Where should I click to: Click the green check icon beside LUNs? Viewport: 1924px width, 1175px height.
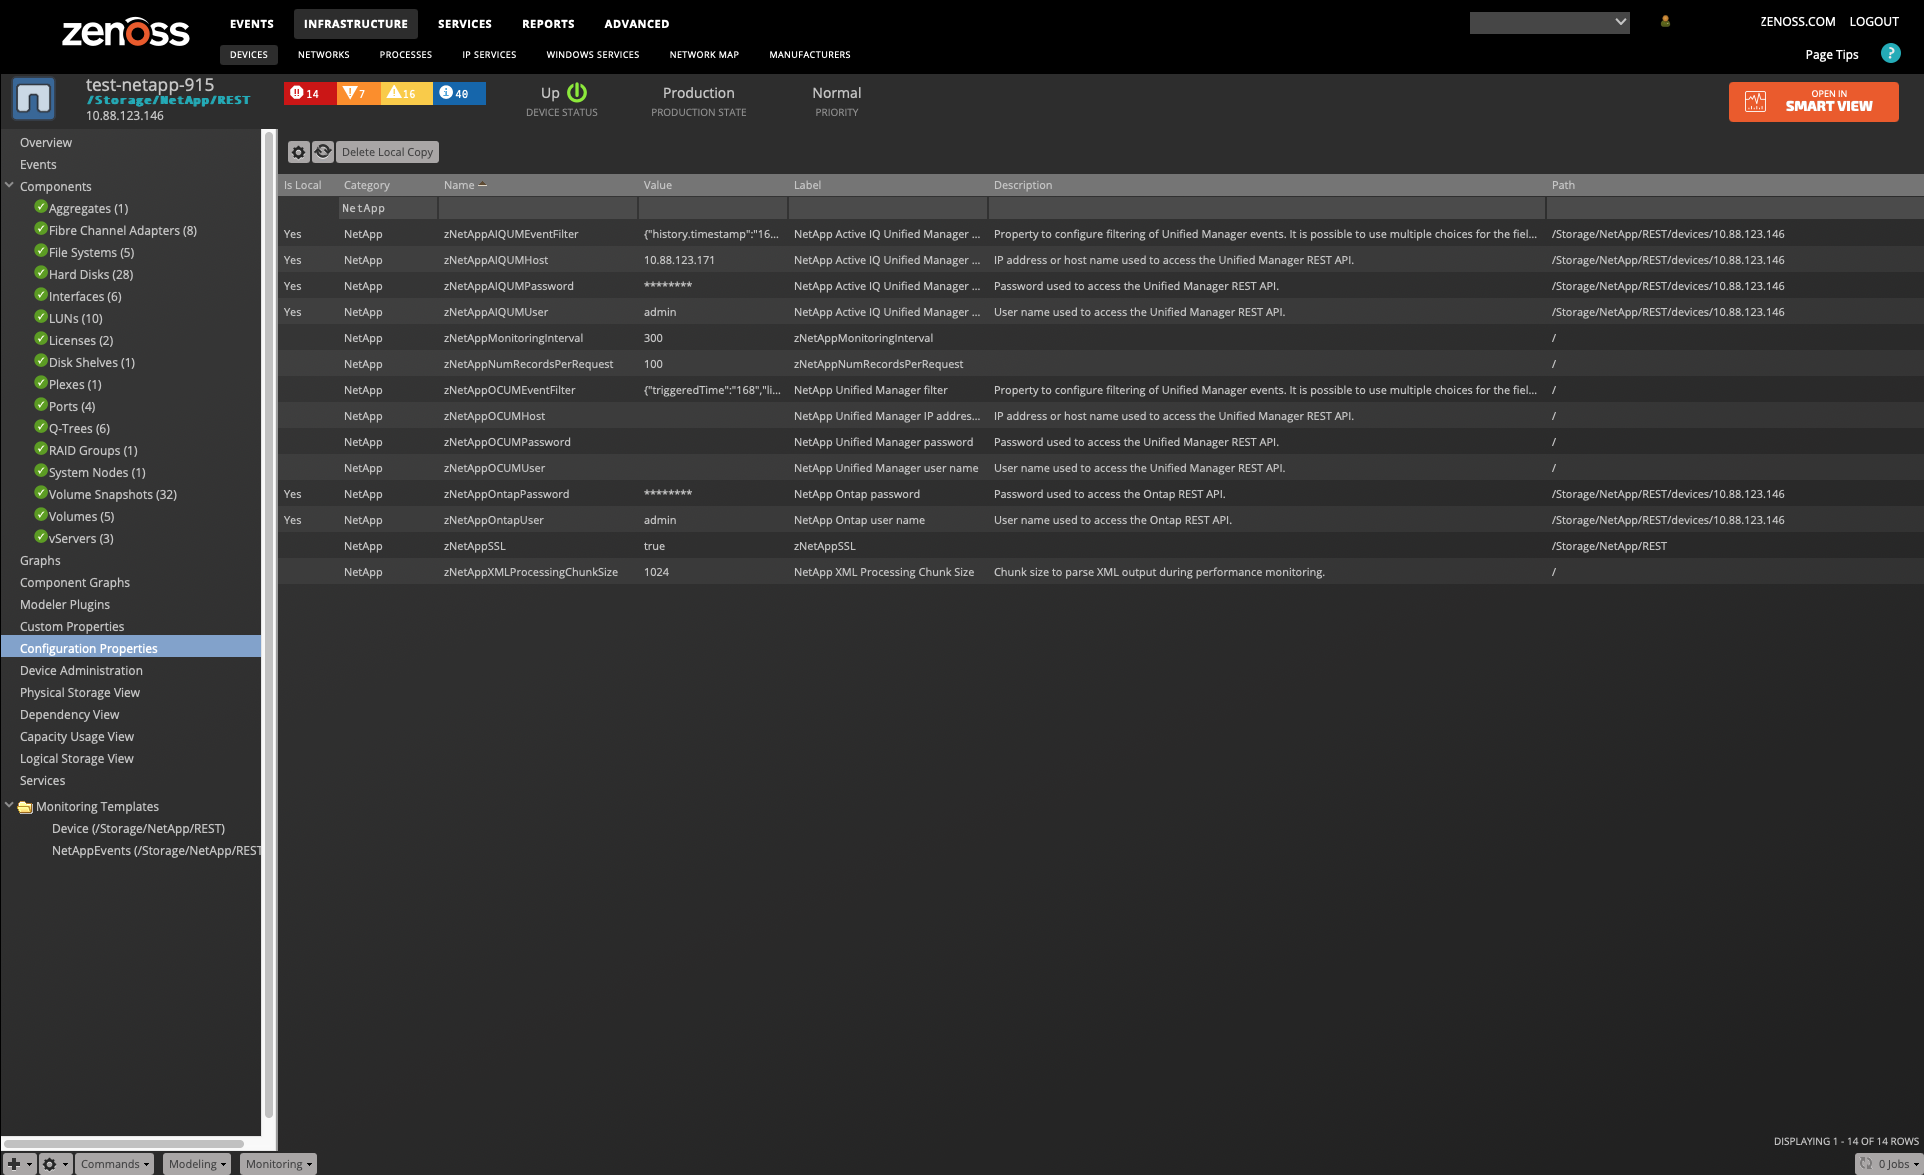click(41, 317)
